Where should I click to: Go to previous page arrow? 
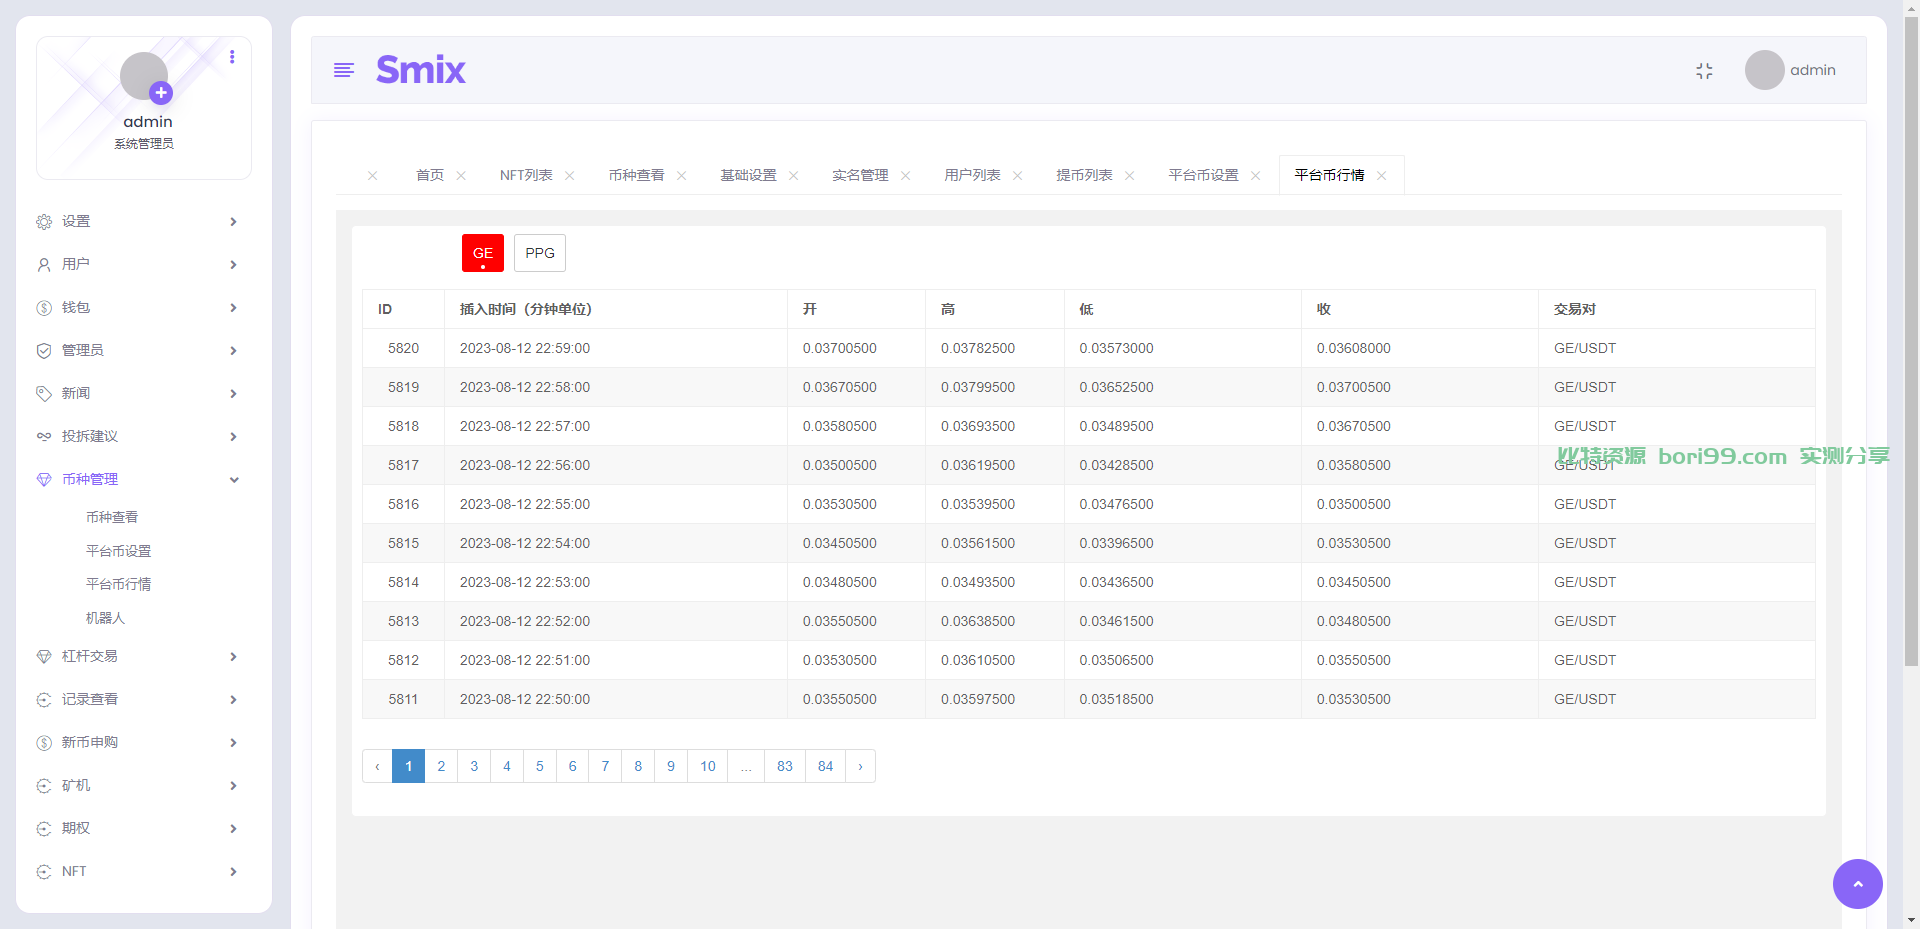pyautogui.click(x=377, y=766)
